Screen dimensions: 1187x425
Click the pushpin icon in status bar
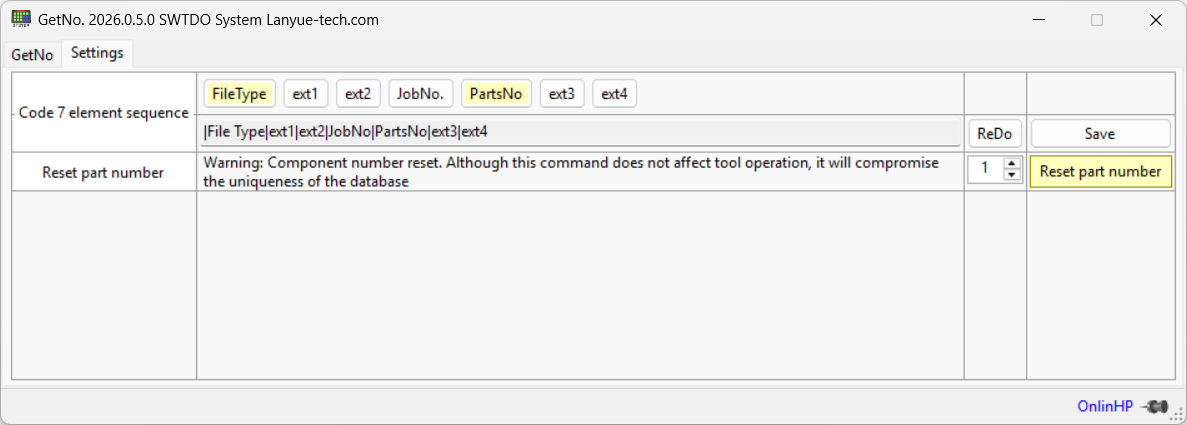(1156, 406)
